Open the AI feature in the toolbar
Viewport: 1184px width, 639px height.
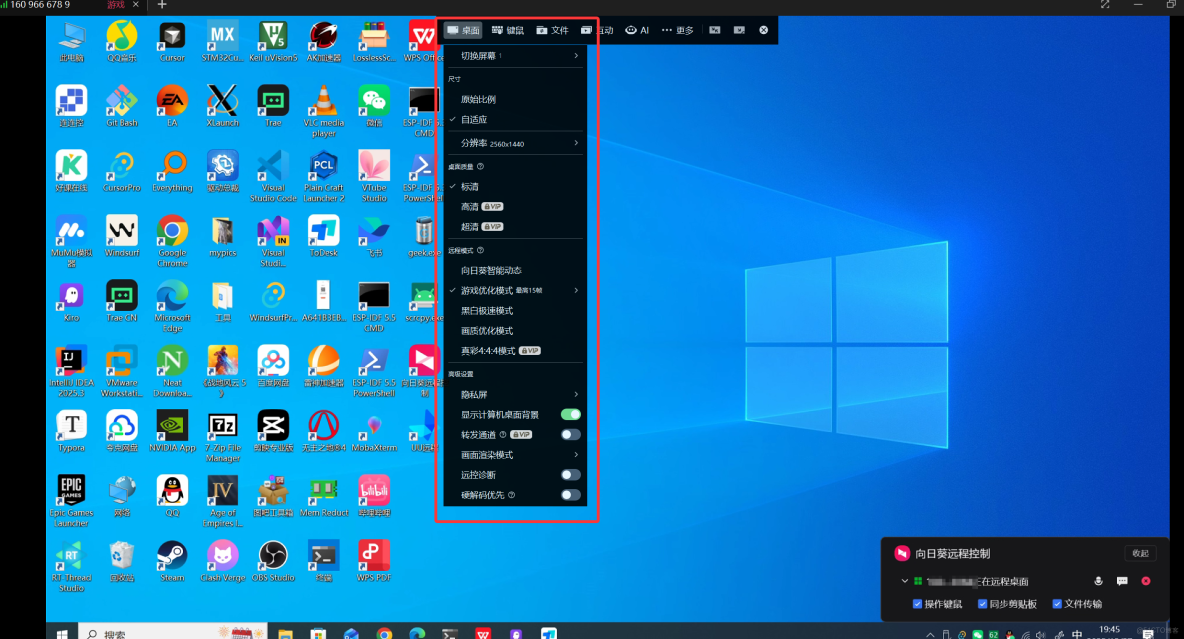pos(637,29)
